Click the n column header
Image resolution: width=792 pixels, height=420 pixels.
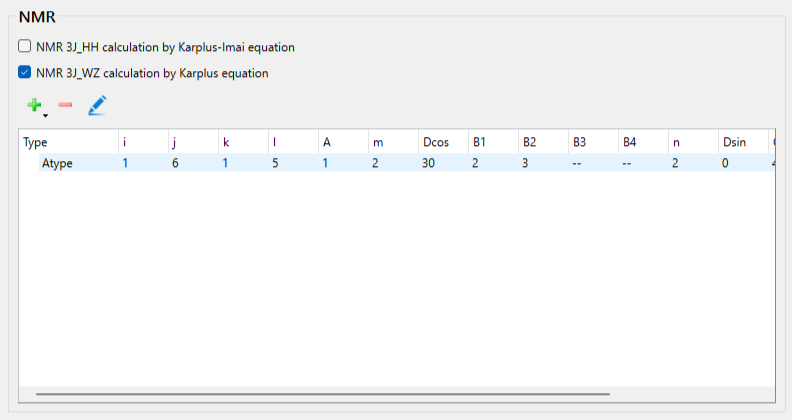tap(675, 143)
